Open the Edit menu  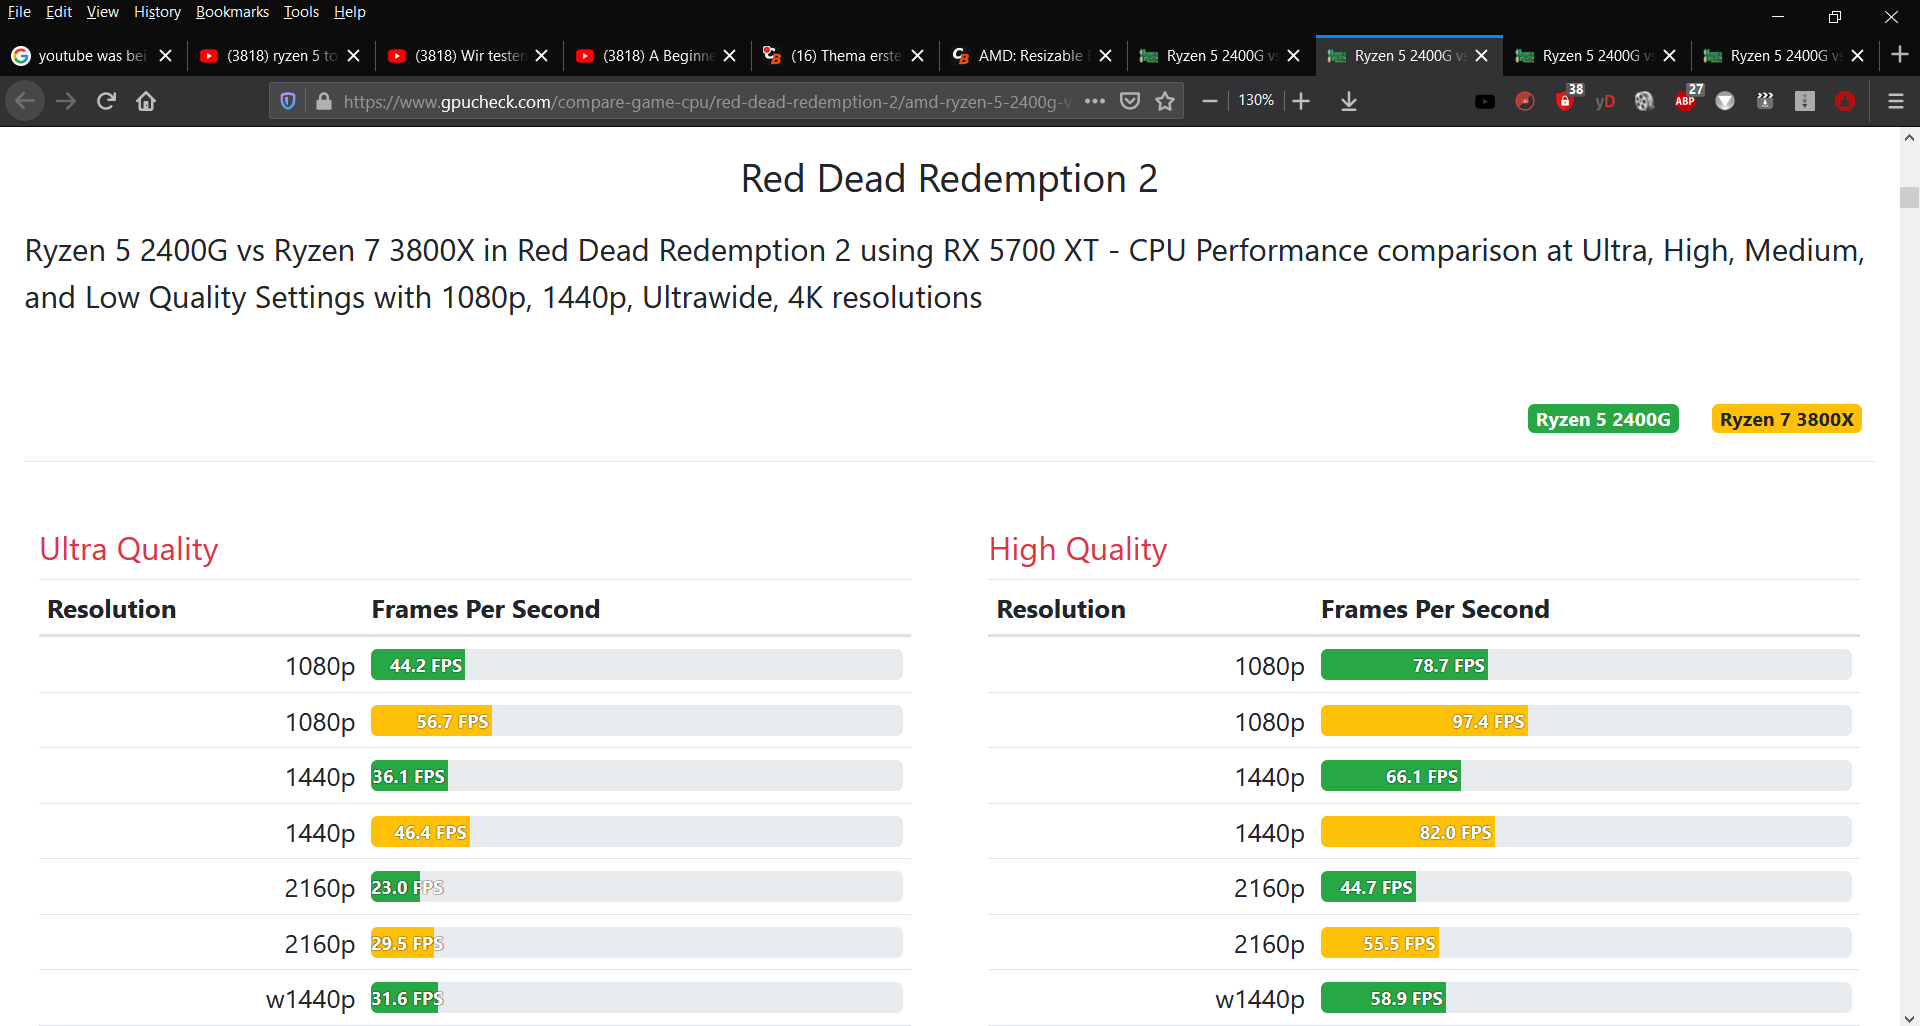tap(59, 12)
